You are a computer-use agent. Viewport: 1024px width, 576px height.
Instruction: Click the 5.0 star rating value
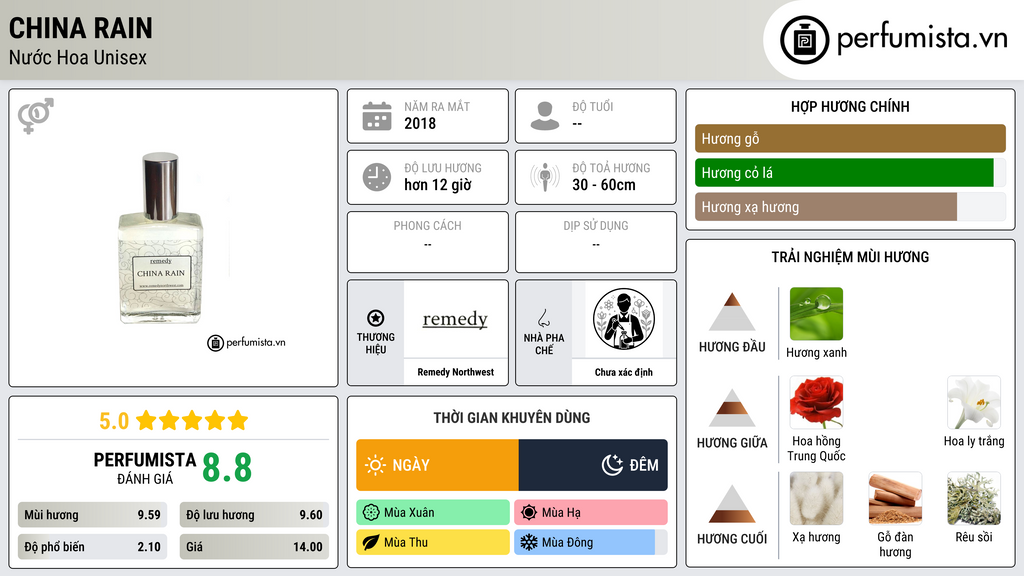tap(114, 421)
